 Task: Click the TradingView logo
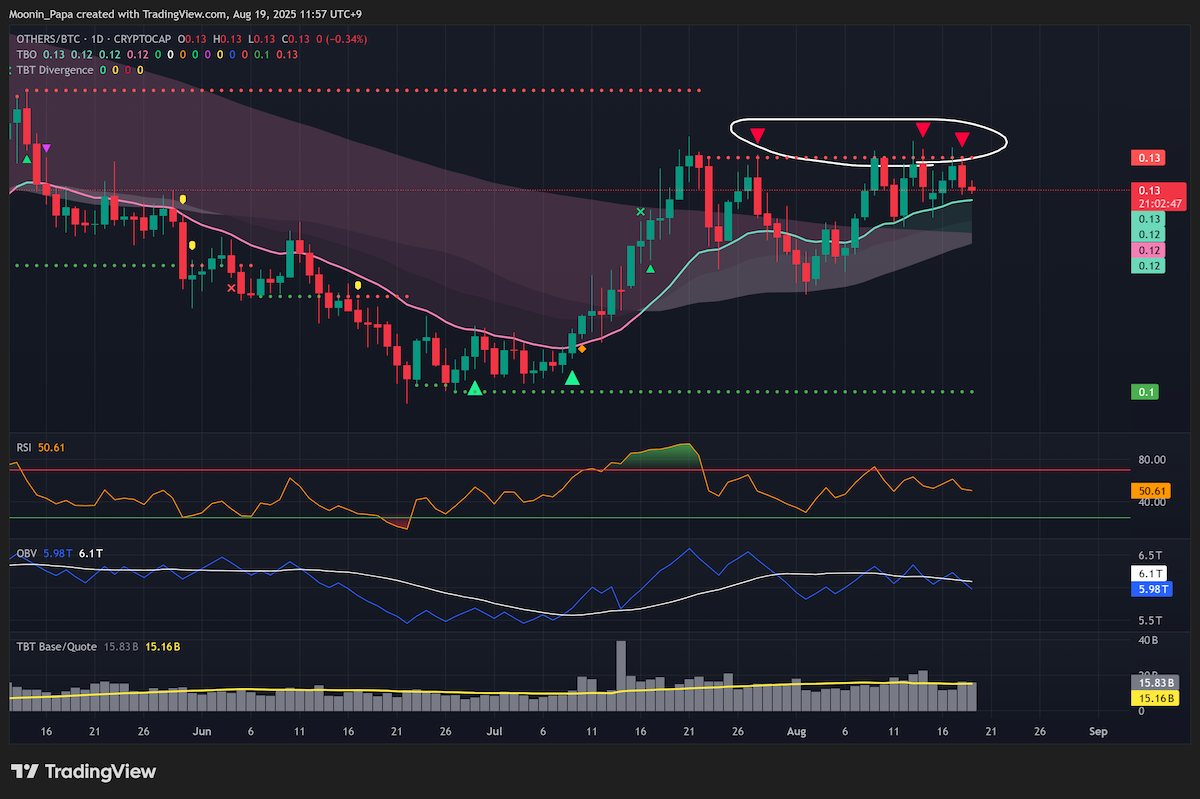83,771
